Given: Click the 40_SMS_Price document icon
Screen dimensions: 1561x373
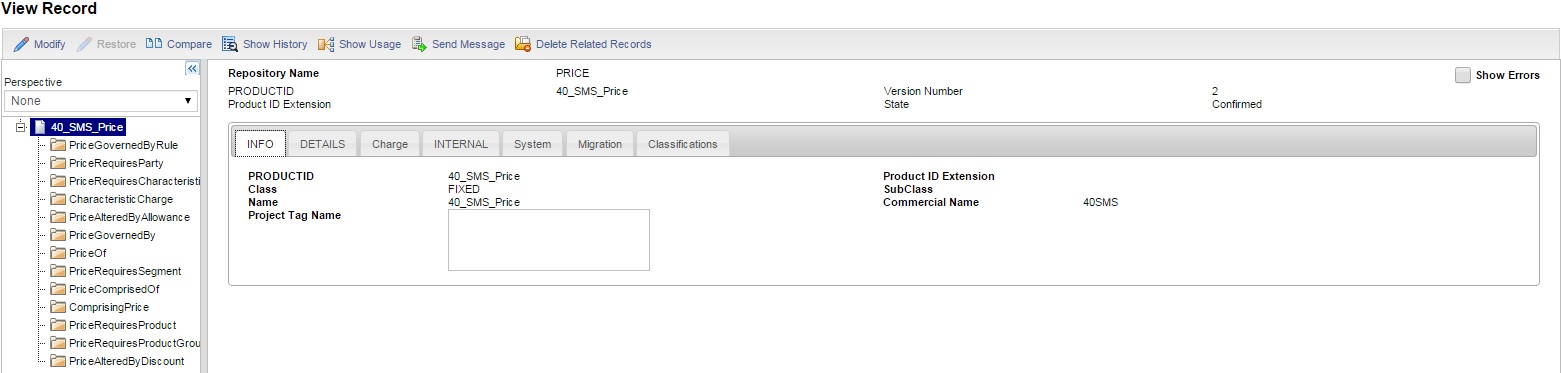Looking at the screenshot, I should point(40,127).
